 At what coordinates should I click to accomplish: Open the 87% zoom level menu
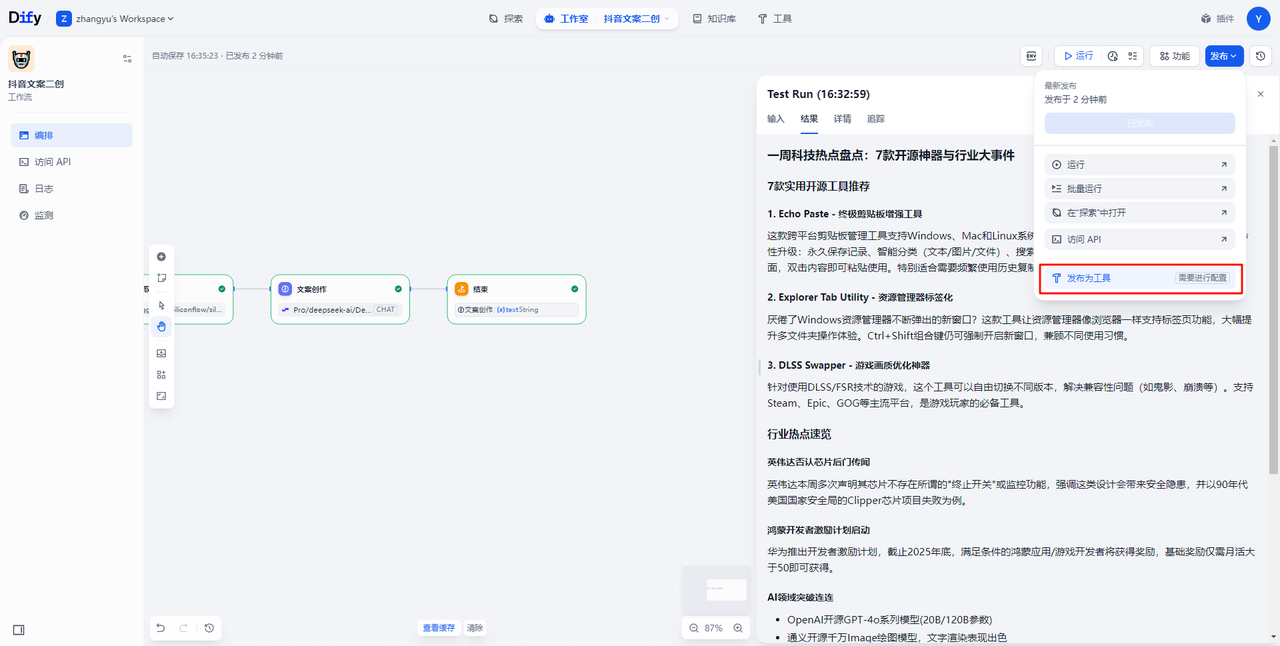coord(714,628)
